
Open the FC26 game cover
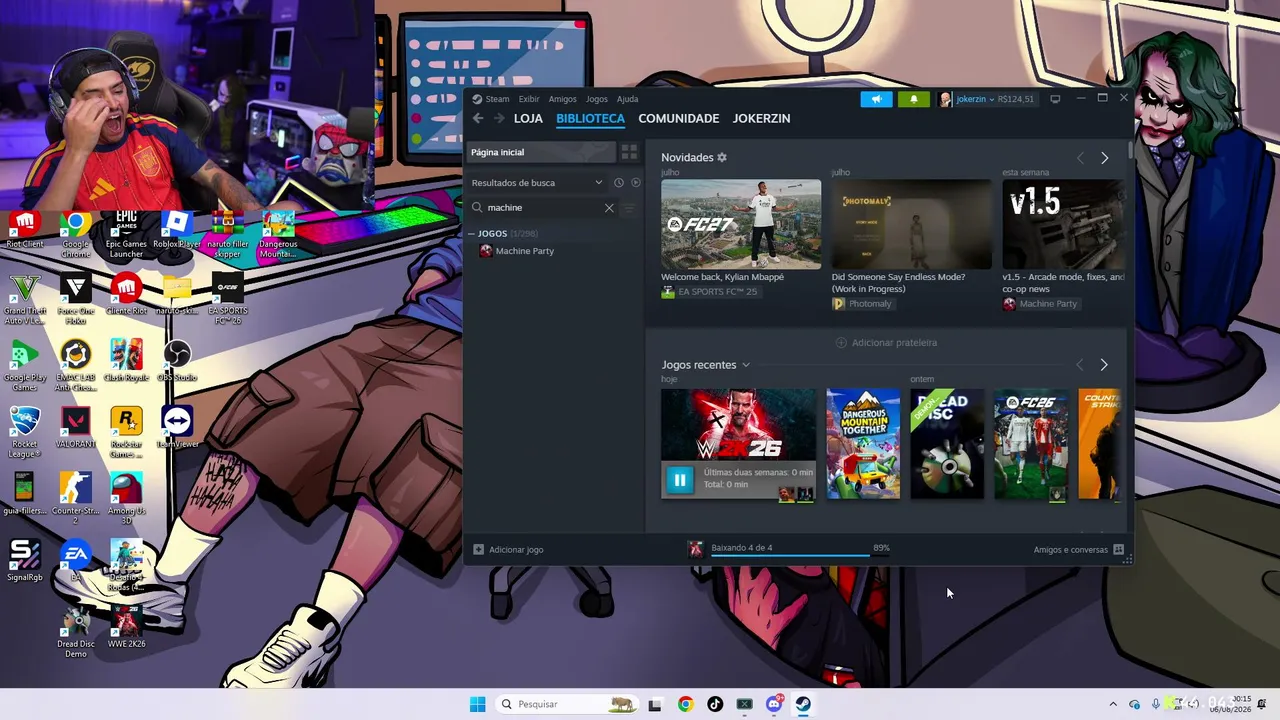pyautogui.click(x=1031, y=444)
